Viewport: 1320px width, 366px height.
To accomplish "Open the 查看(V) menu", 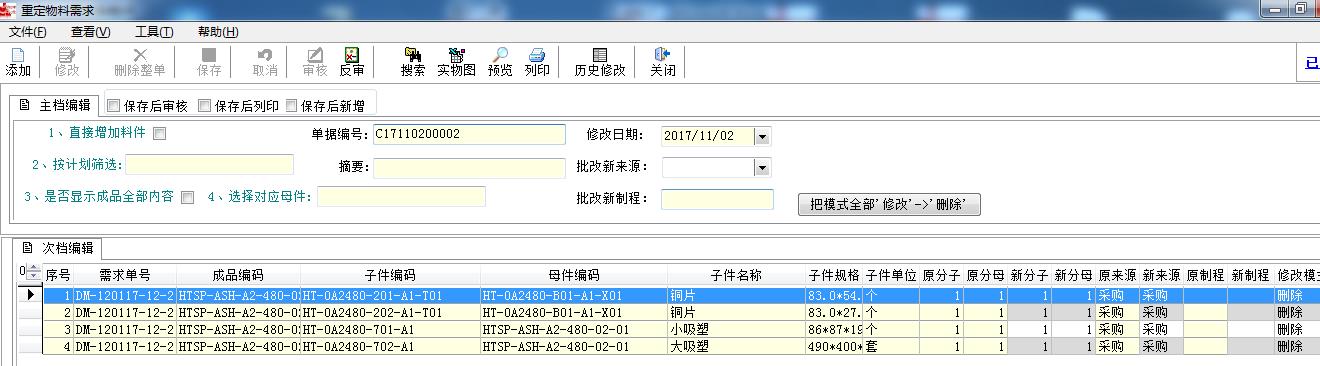I will pyautogui.click(x=91, y=32).
